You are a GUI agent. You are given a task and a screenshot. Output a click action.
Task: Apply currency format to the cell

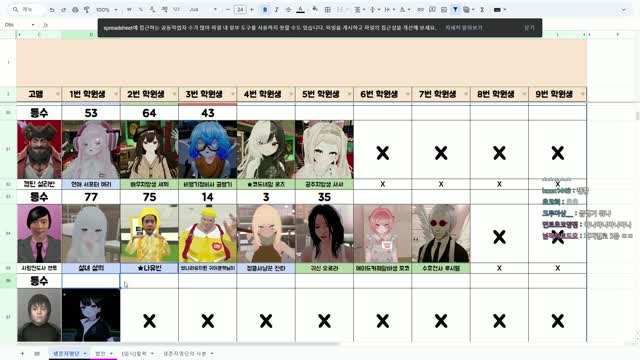point(129,9)
